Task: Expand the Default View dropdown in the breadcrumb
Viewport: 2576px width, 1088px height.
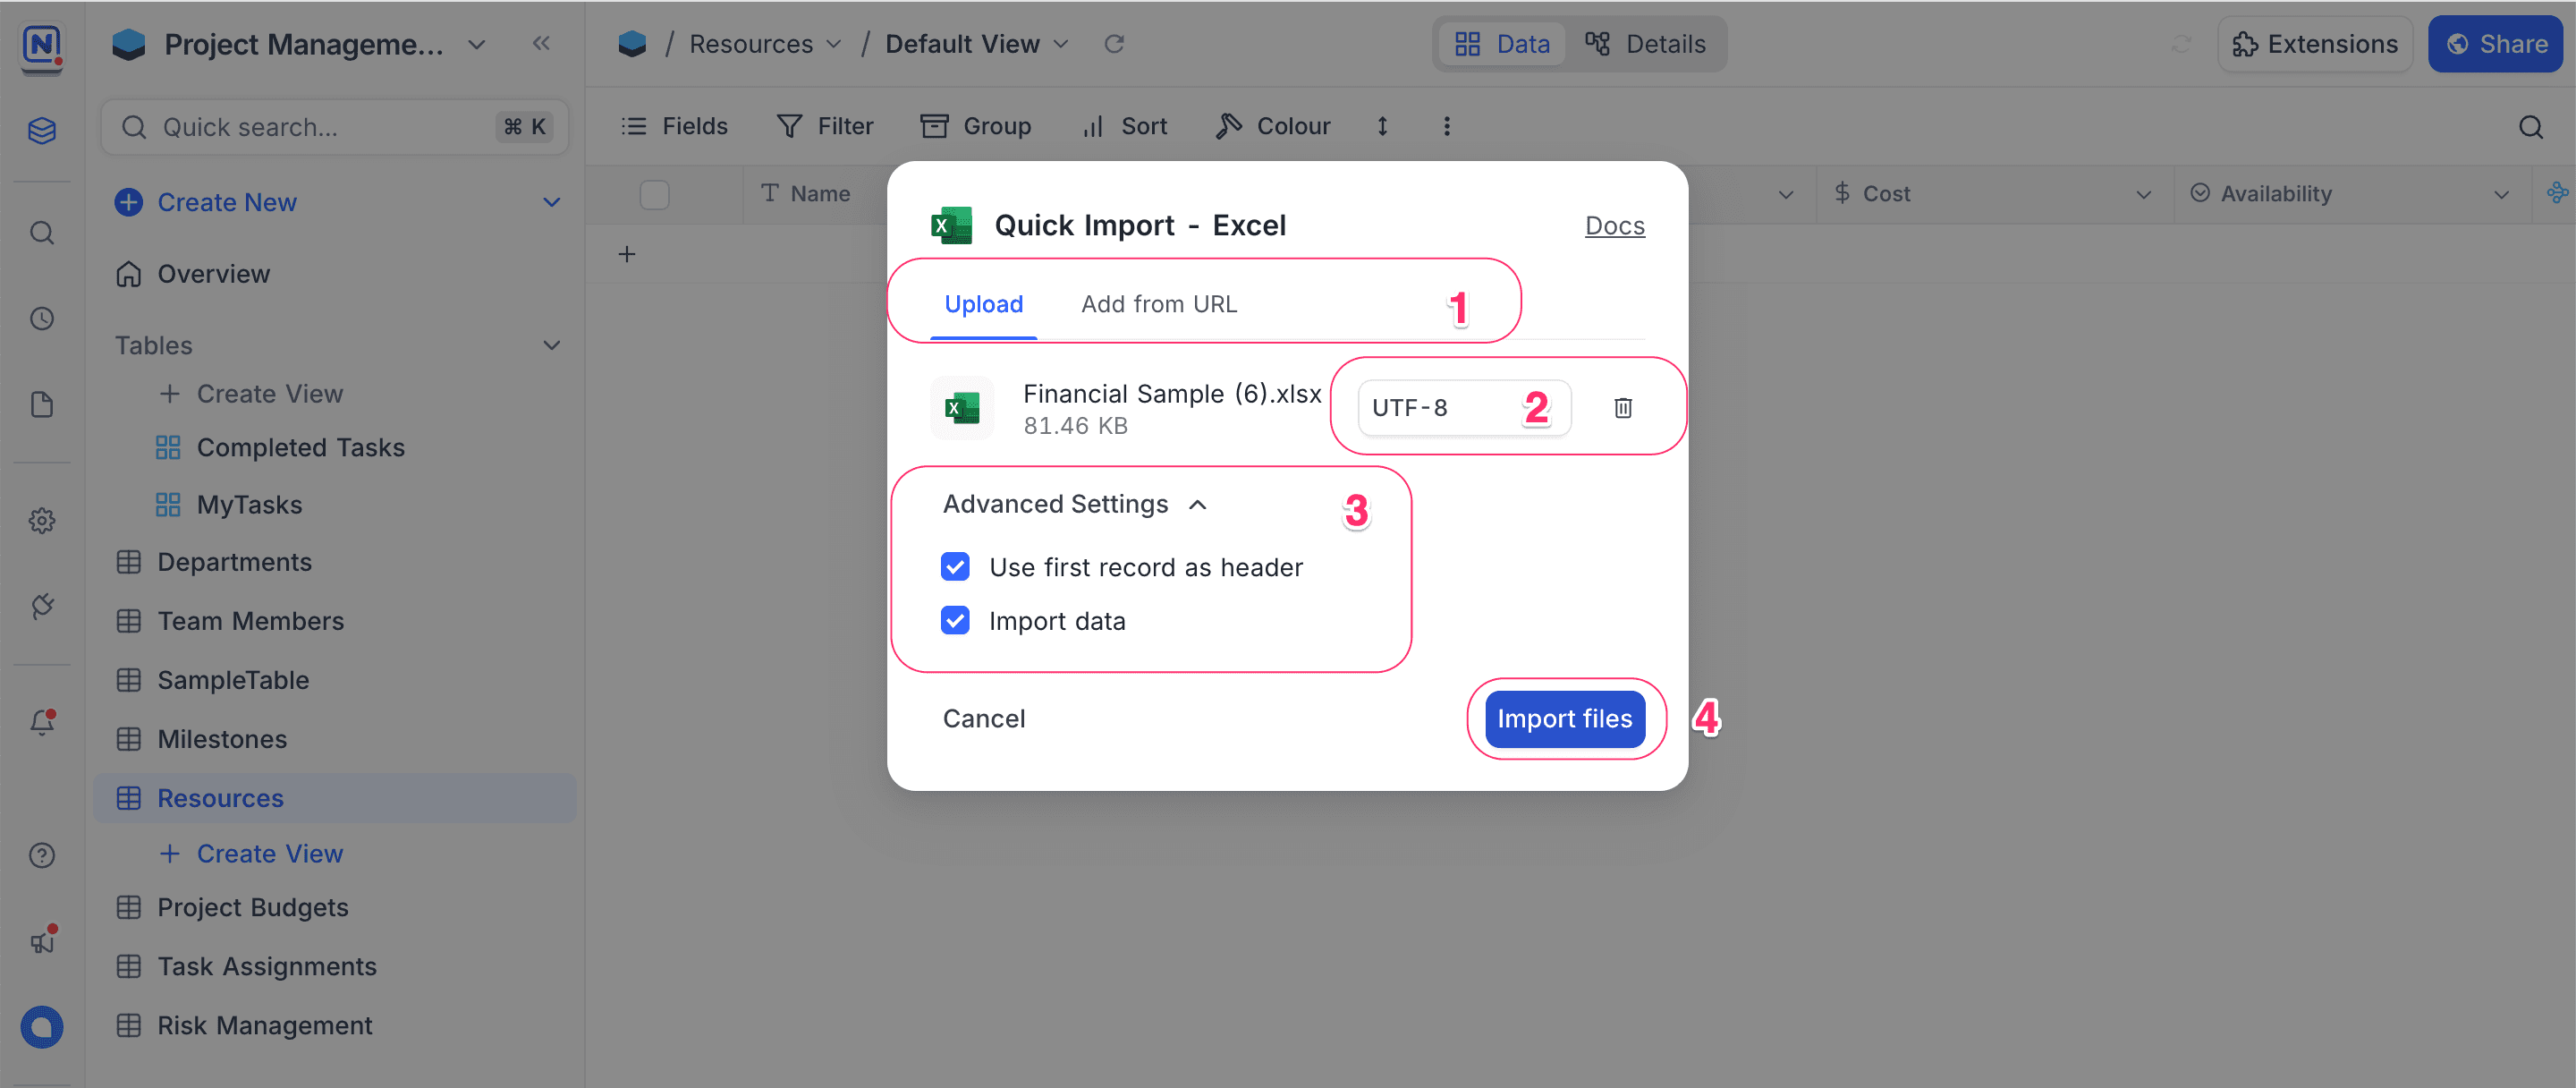Action: (1060, 43)
